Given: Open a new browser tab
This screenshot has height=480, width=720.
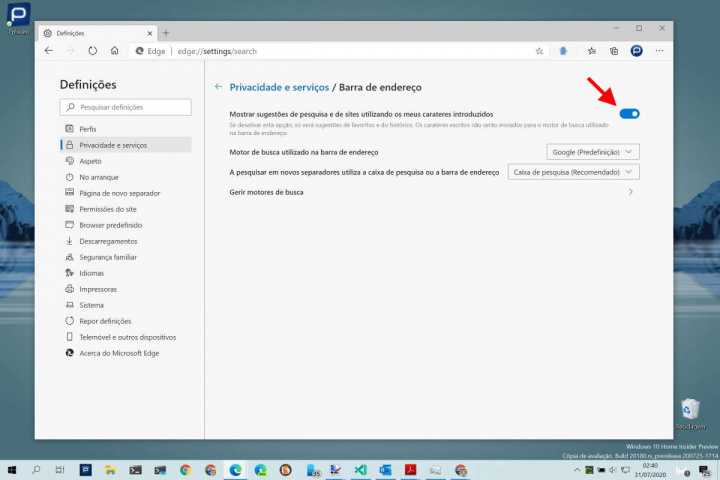Looking at the screenshot, I should [x=165, y=33].
